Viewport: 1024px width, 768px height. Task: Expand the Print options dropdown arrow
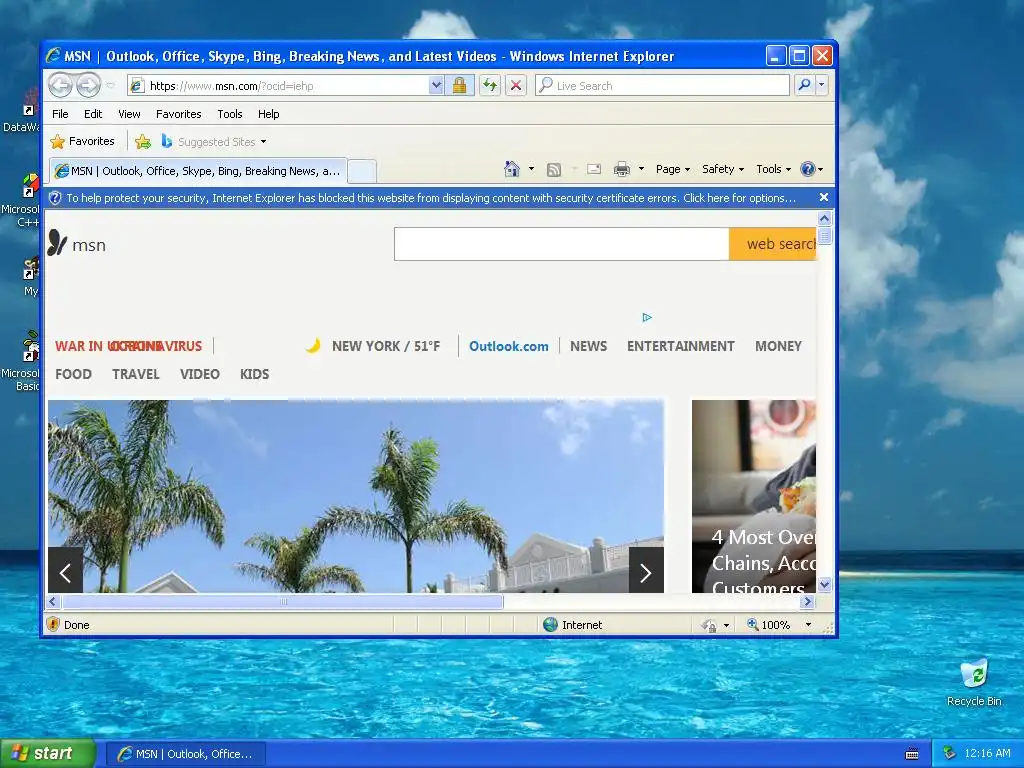[641, 169]
